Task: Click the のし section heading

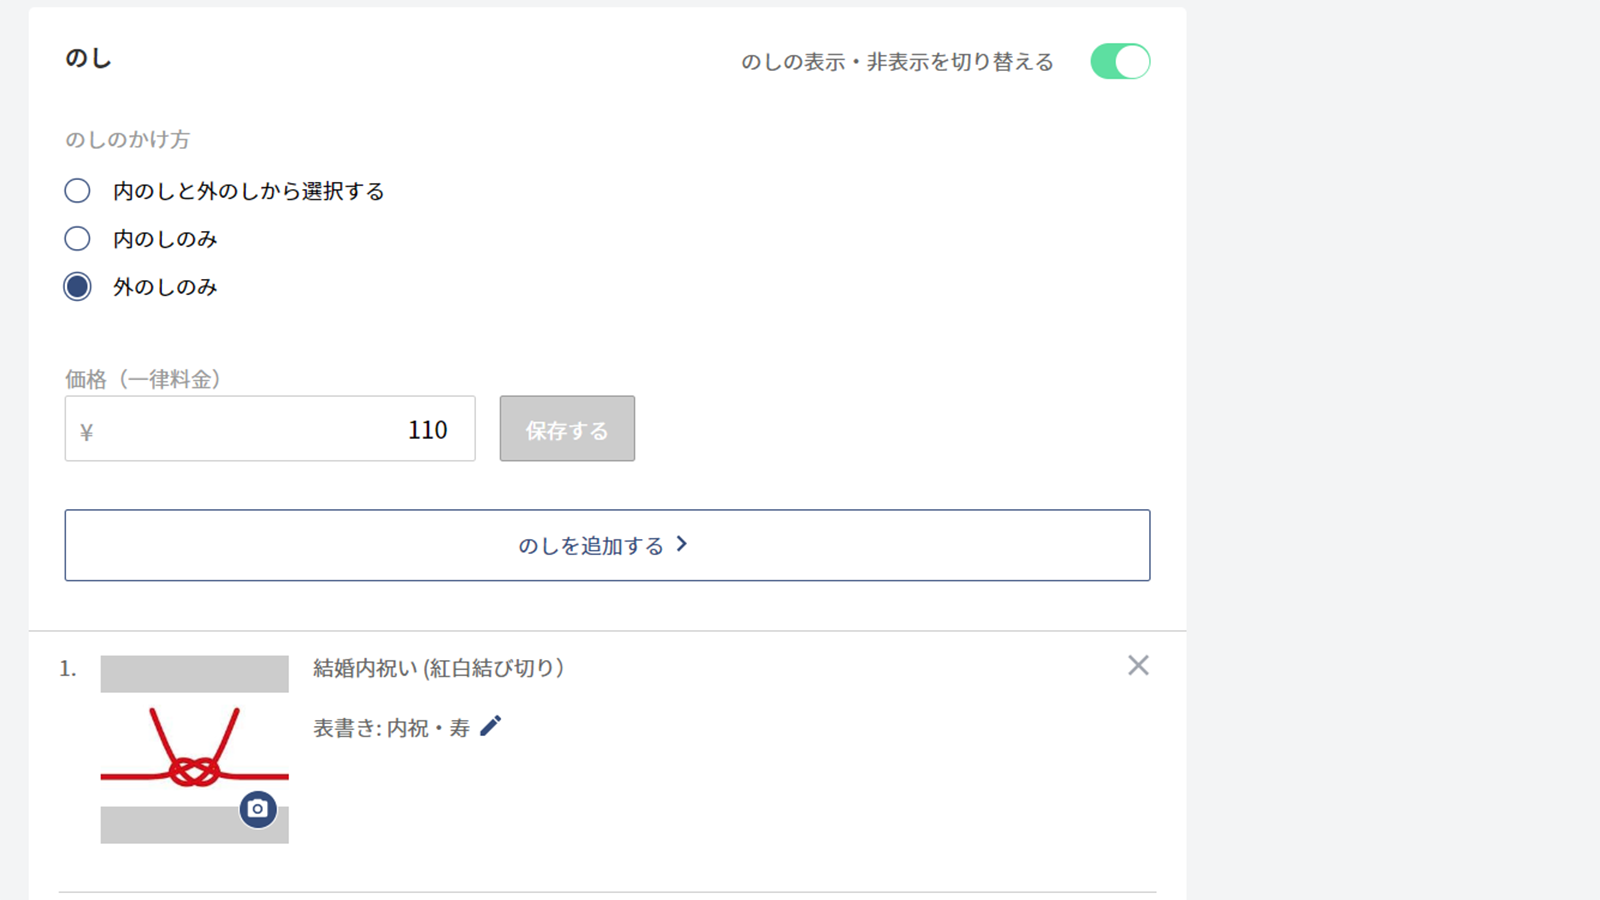Action: pos(88,59)
